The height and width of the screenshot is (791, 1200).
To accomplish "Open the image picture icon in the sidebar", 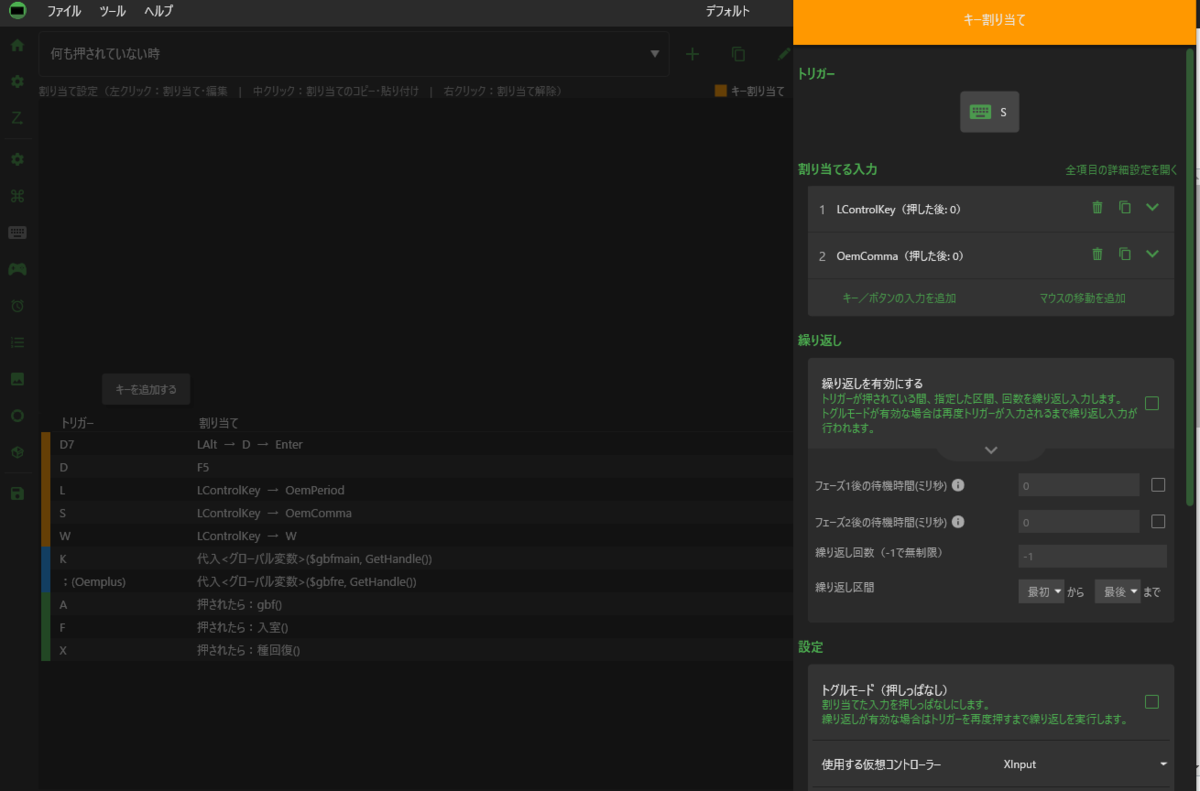I will point(17,379).
